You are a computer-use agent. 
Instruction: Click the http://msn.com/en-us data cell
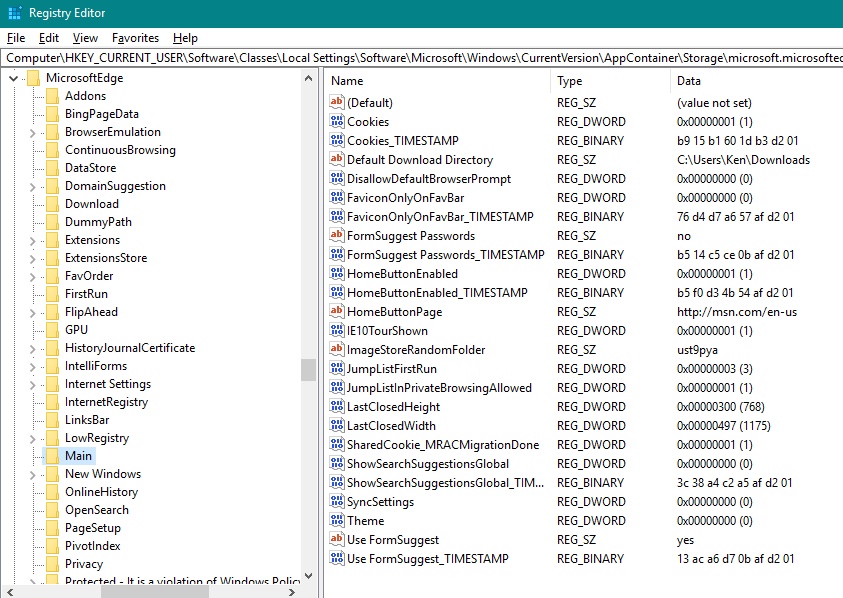tap(737, 312)
